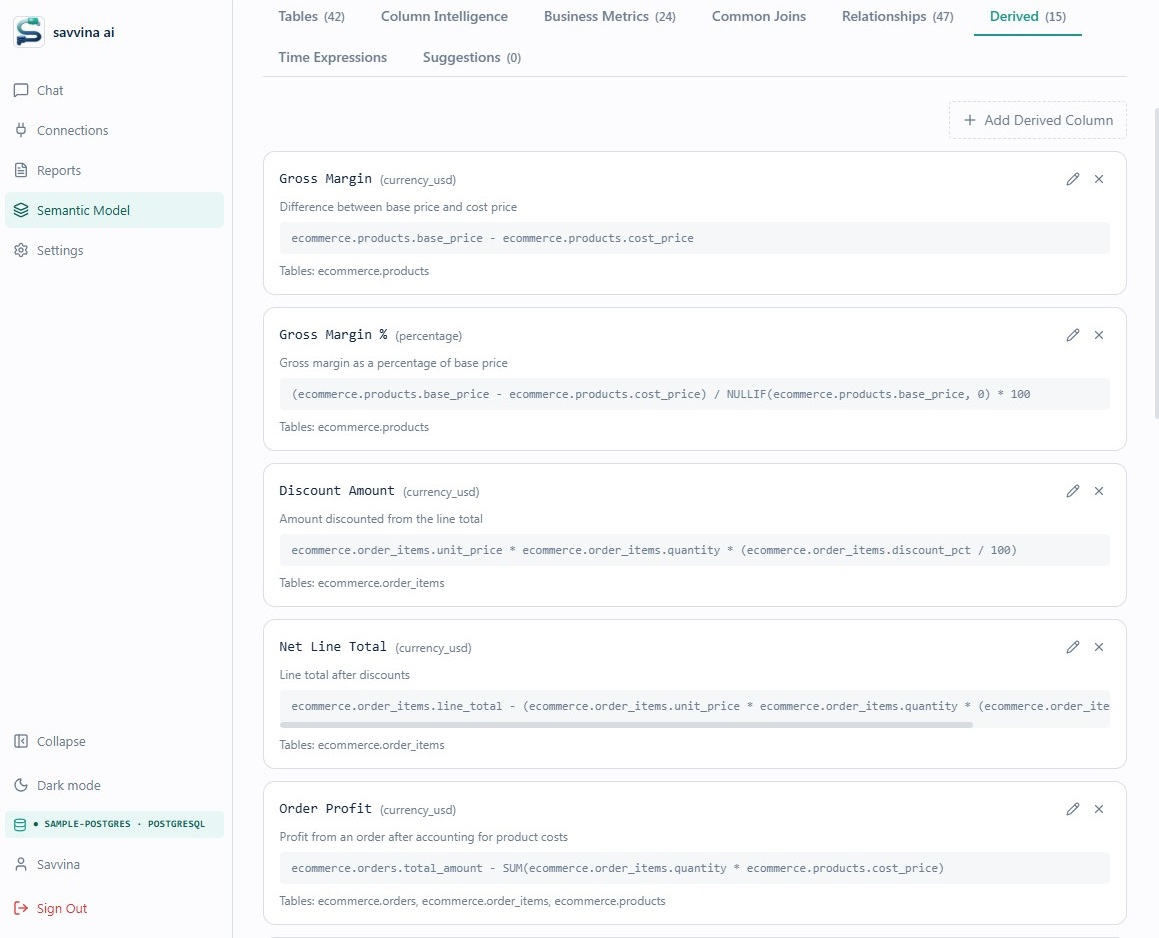Viewport: 1159px width, 938px height.
Task: Collapse the sidebar
Action: tap(114, 741)
